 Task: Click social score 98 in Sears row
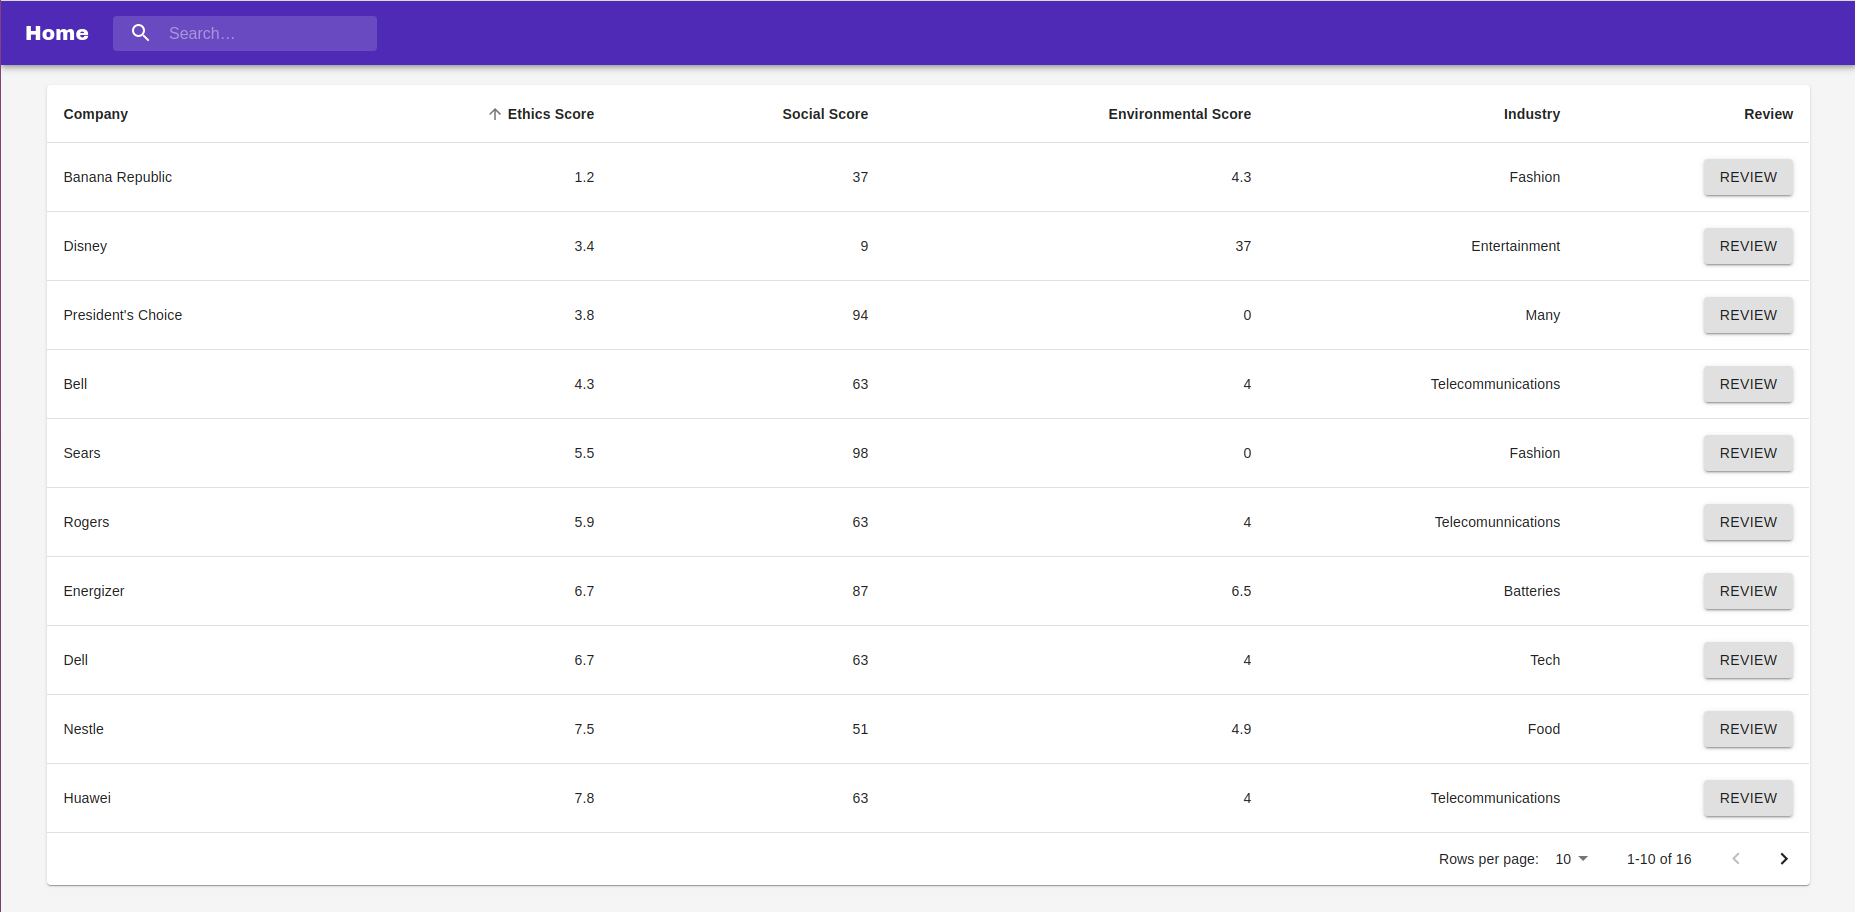click(860, 453)
